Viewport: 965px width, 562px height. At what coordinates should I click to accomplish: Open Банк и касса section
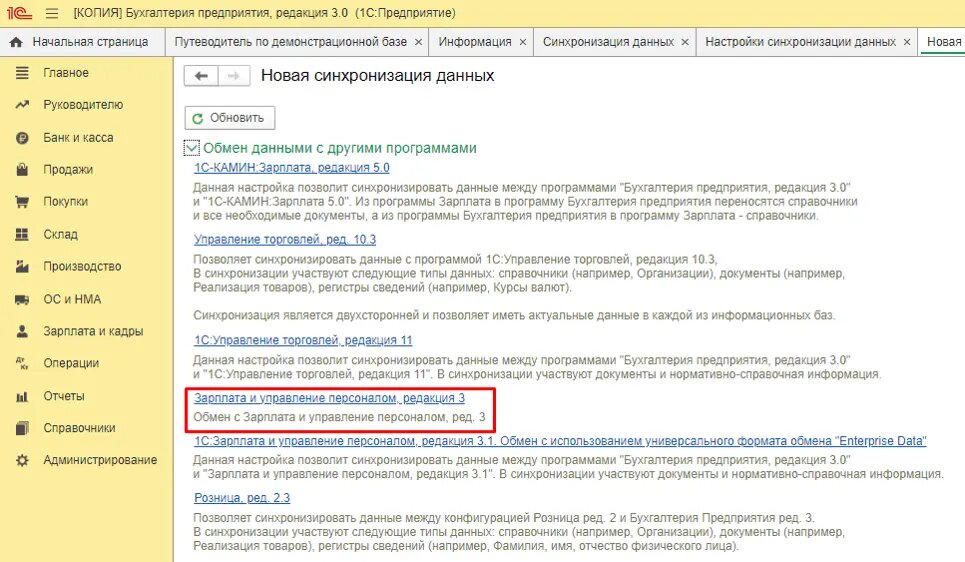78,137
